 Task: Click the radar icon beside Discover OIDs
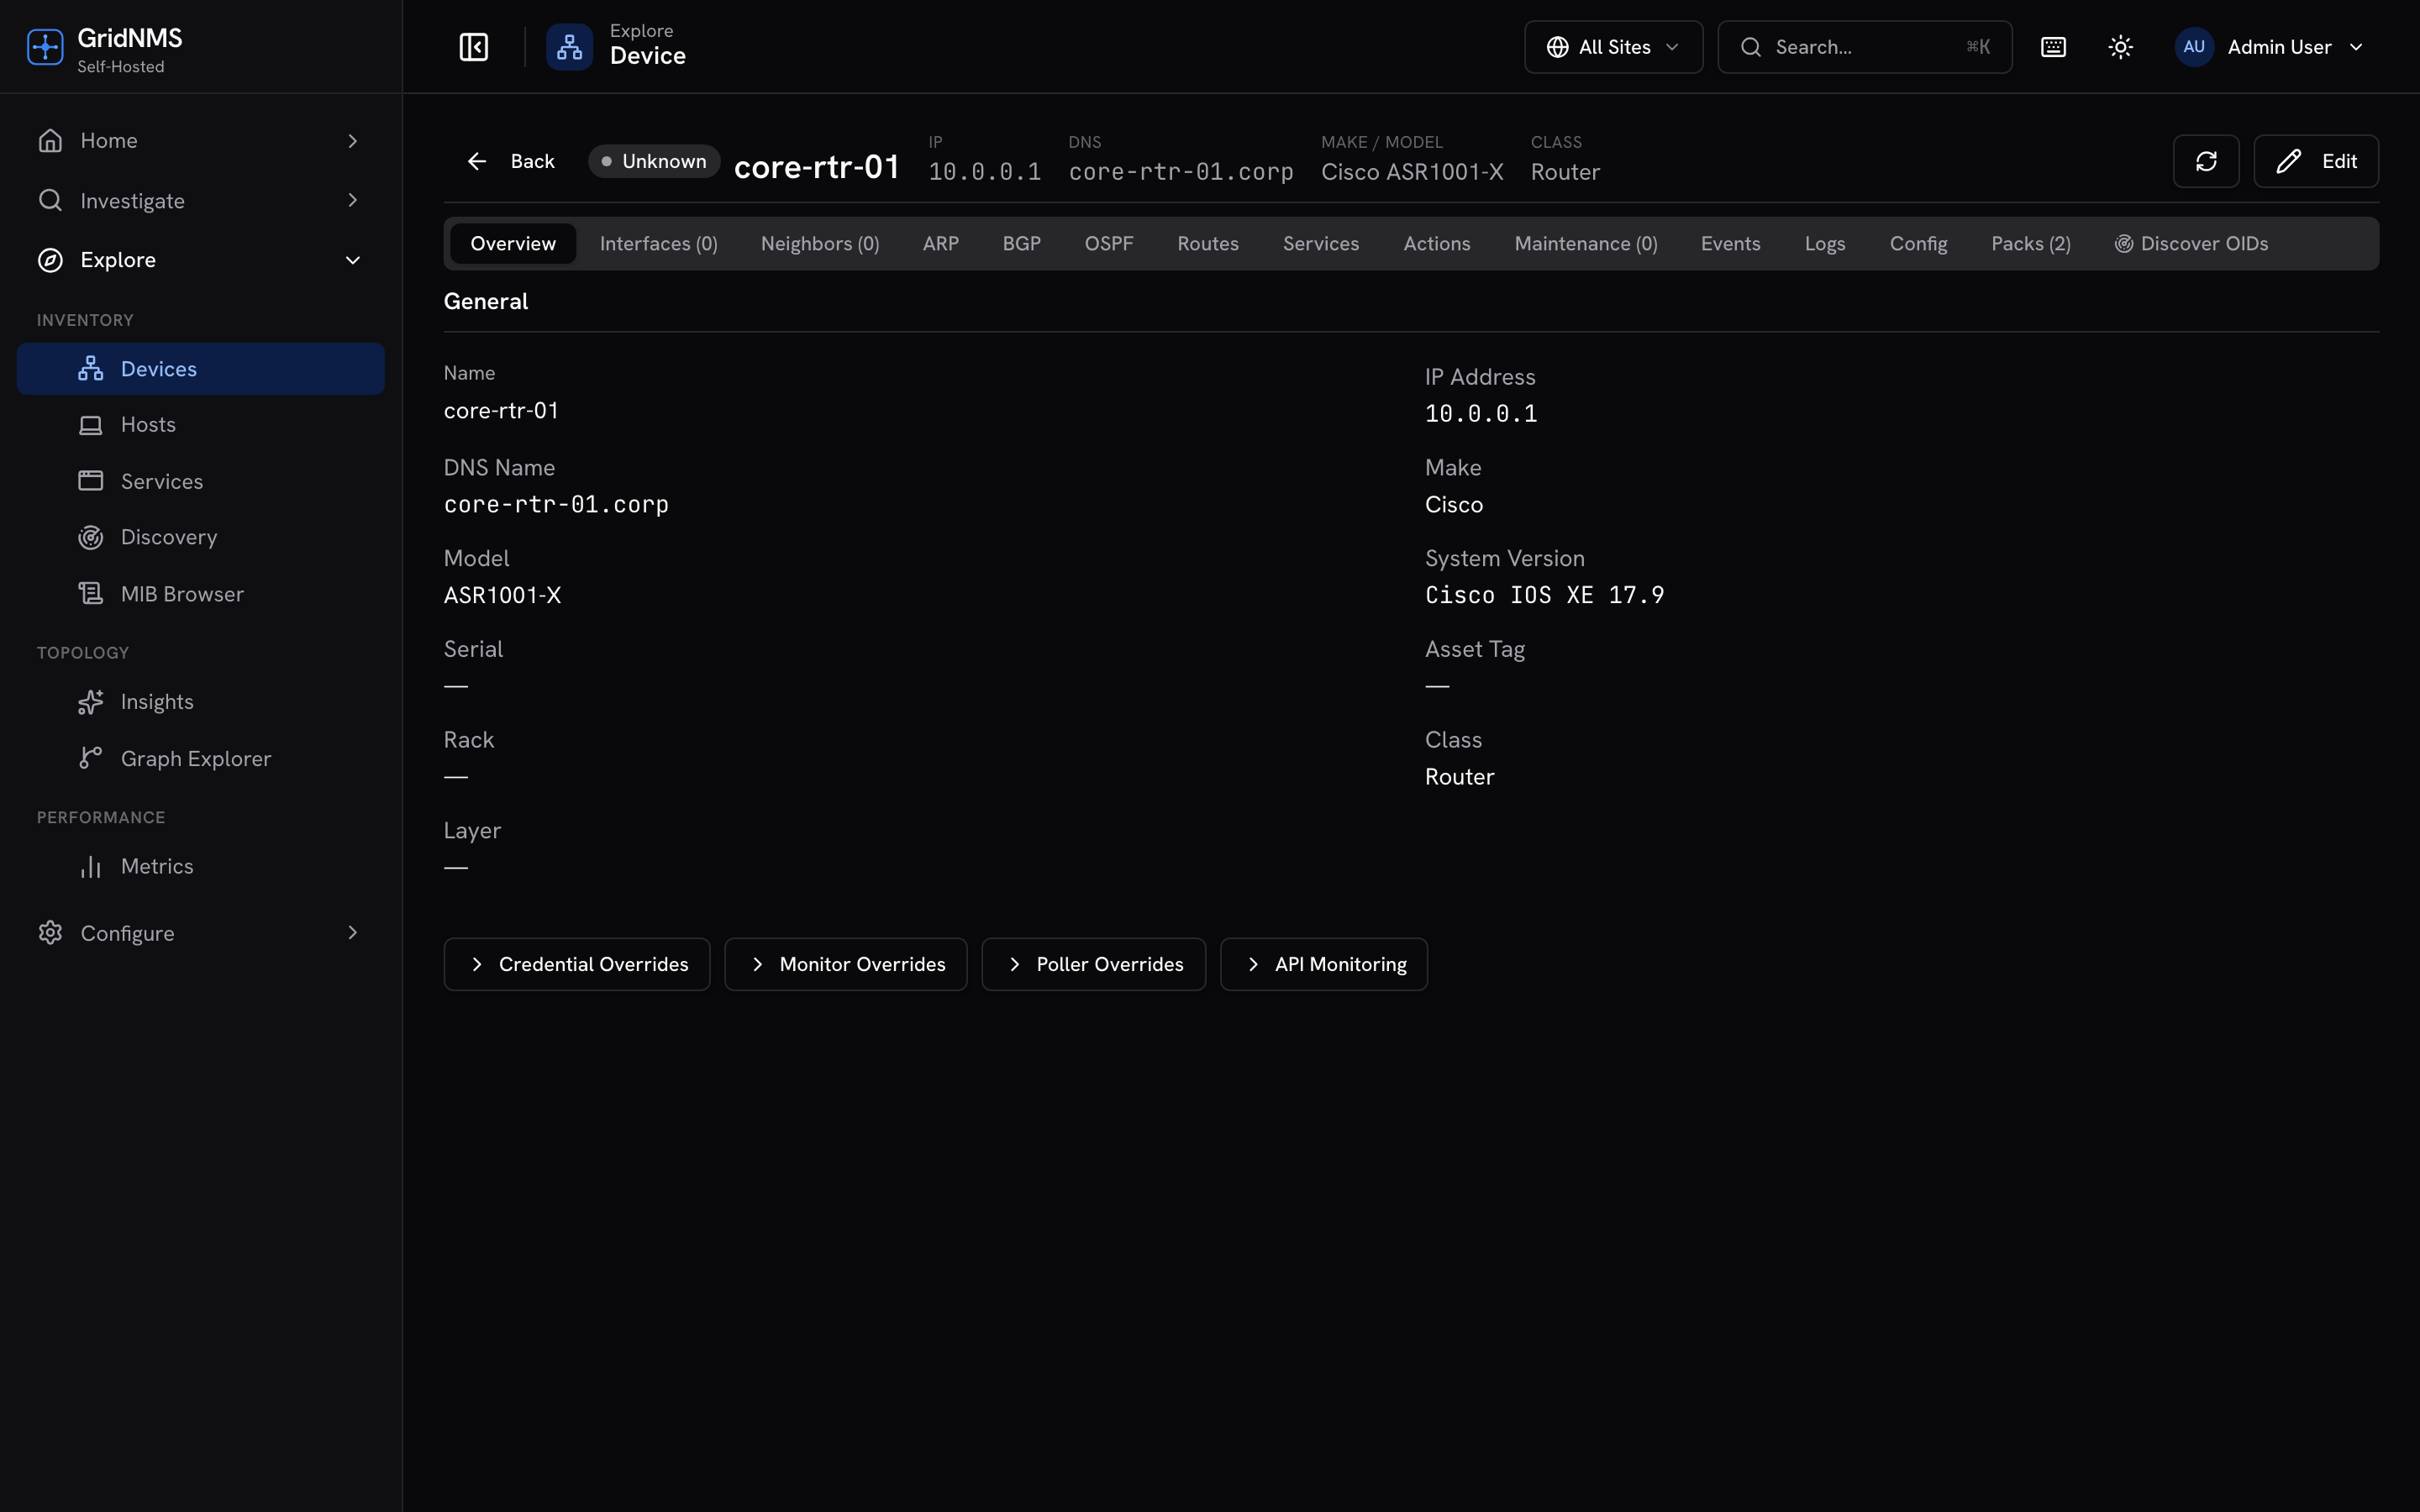2124,244
